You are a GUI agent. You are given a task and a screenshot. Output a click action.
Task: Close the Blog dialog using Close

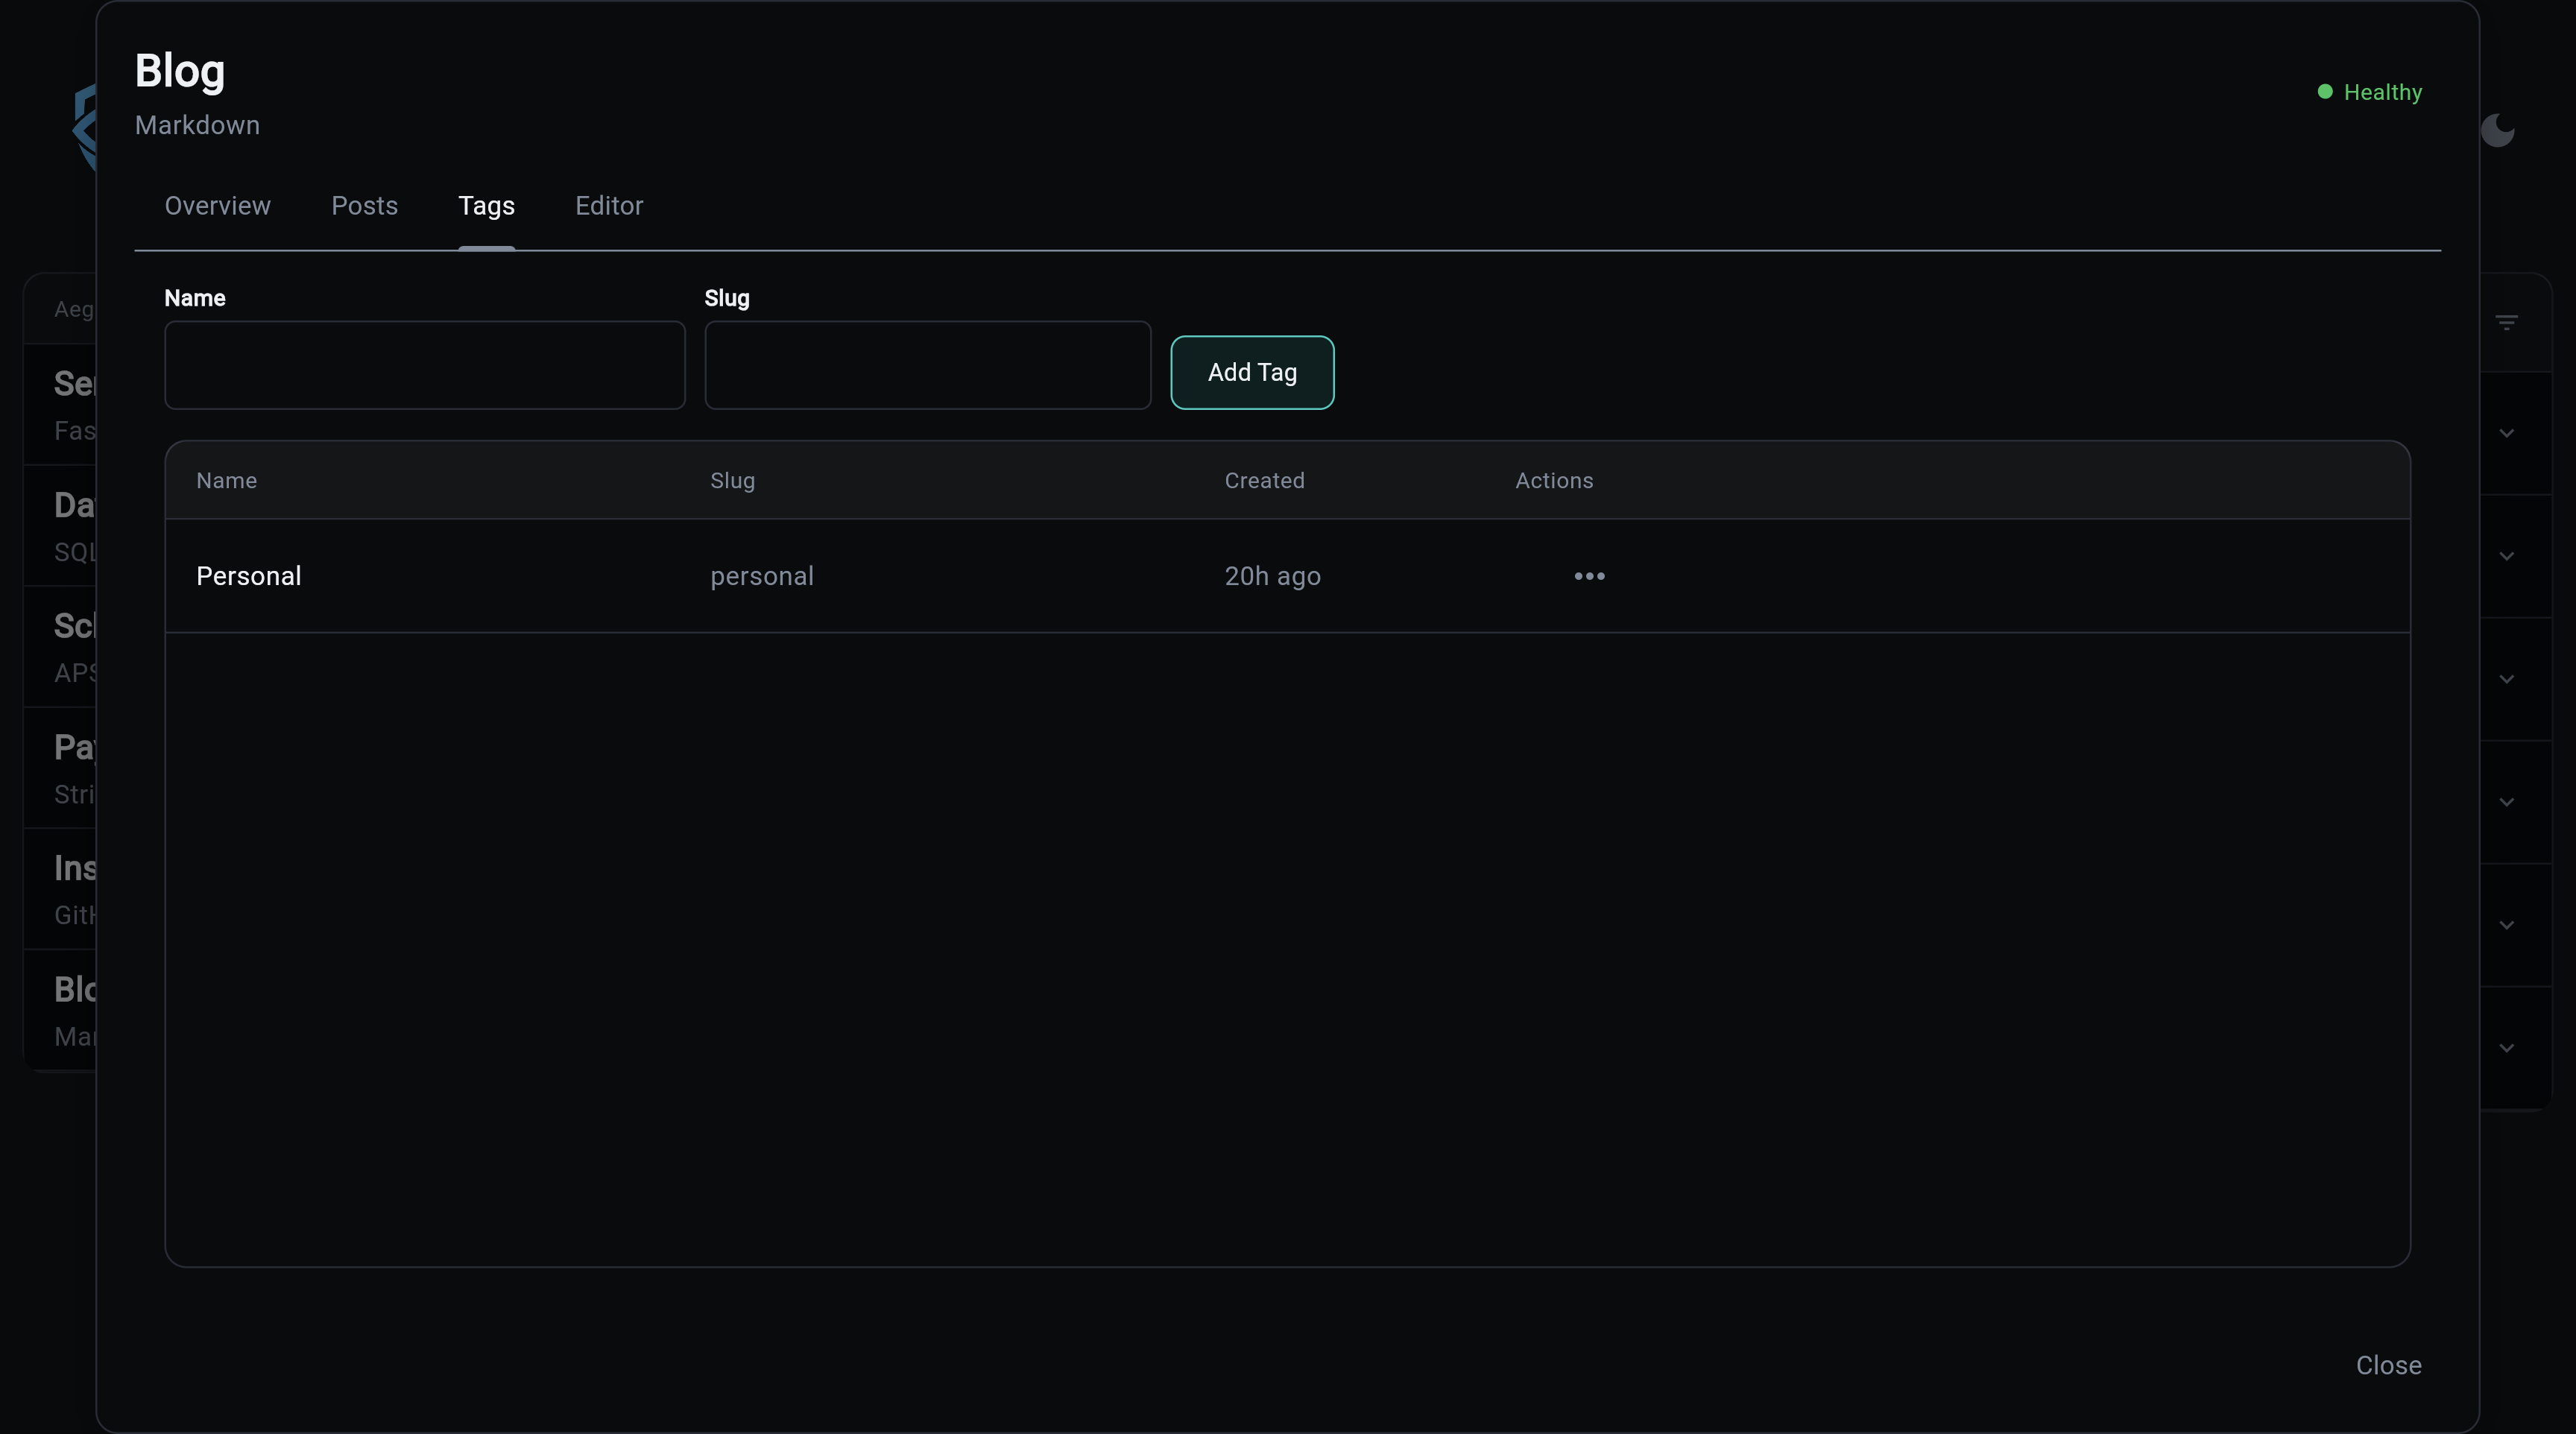(x=2388, y=1366)
